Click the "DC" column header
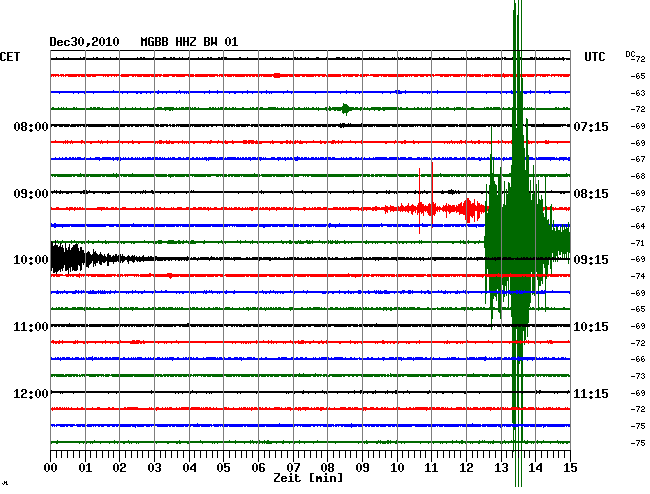650x494 pixels. (630, 54)
